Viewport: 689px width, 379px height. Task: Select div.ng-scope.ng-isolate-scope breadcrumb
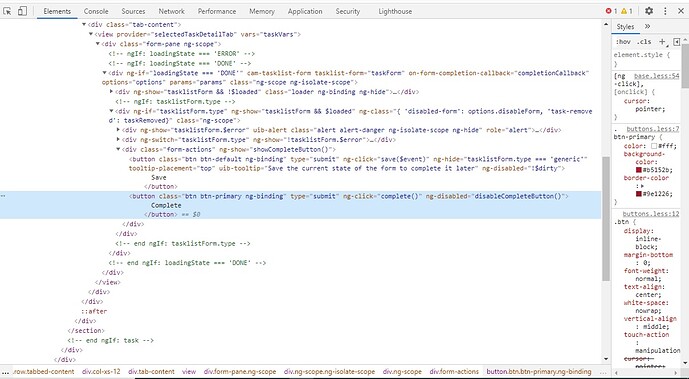coord(330,372)
